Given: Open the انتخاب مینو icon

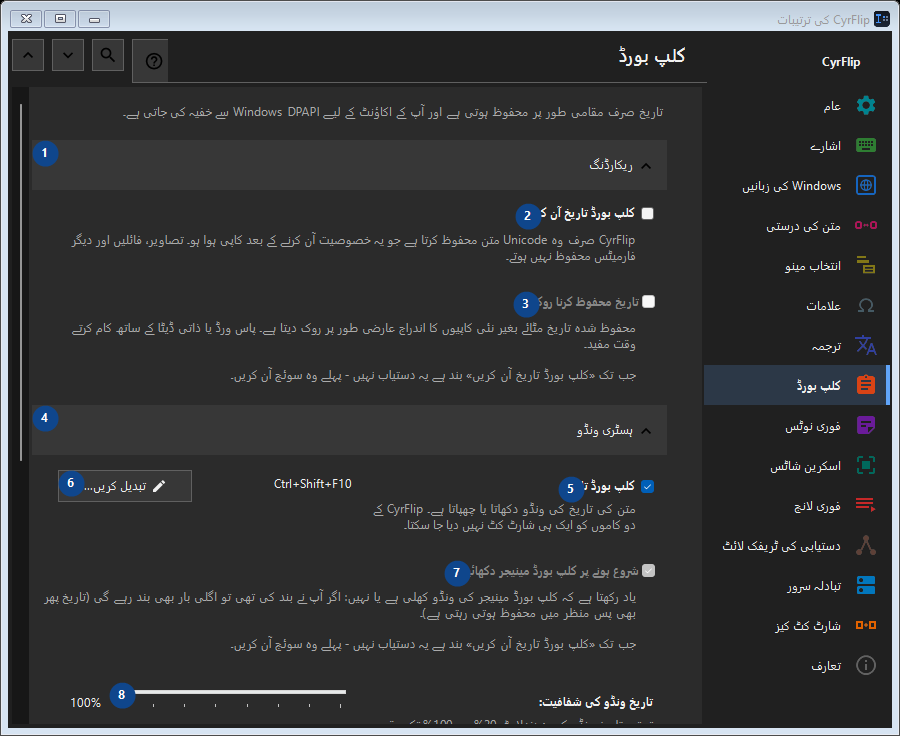Looking at the screenshot, I should pyautogui.click(x=866, y=265).
